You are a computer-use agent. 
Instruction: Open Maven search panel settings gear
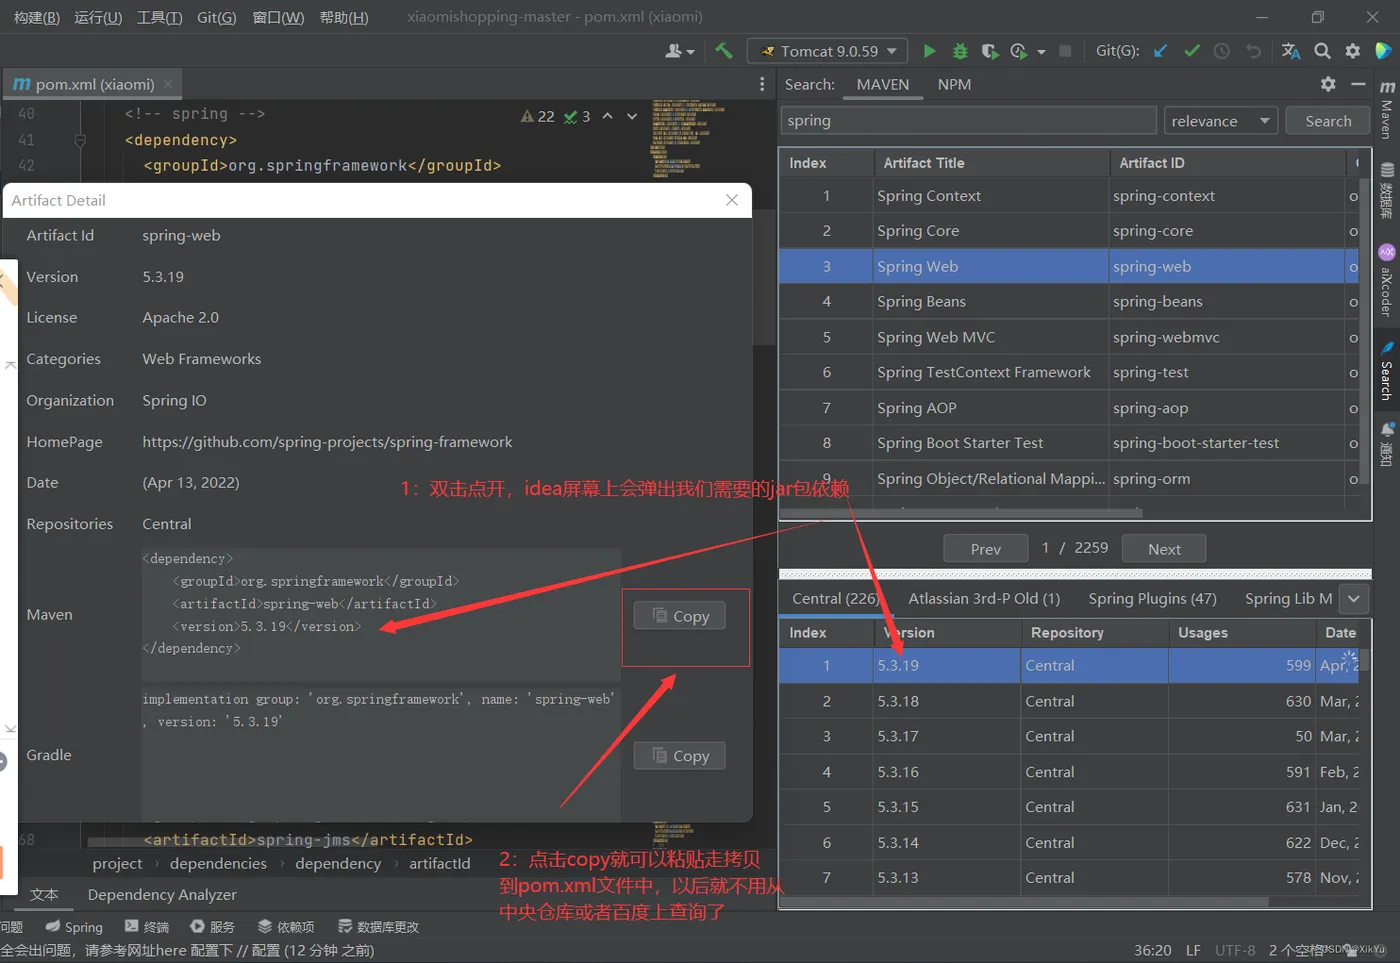(1328, 84)
